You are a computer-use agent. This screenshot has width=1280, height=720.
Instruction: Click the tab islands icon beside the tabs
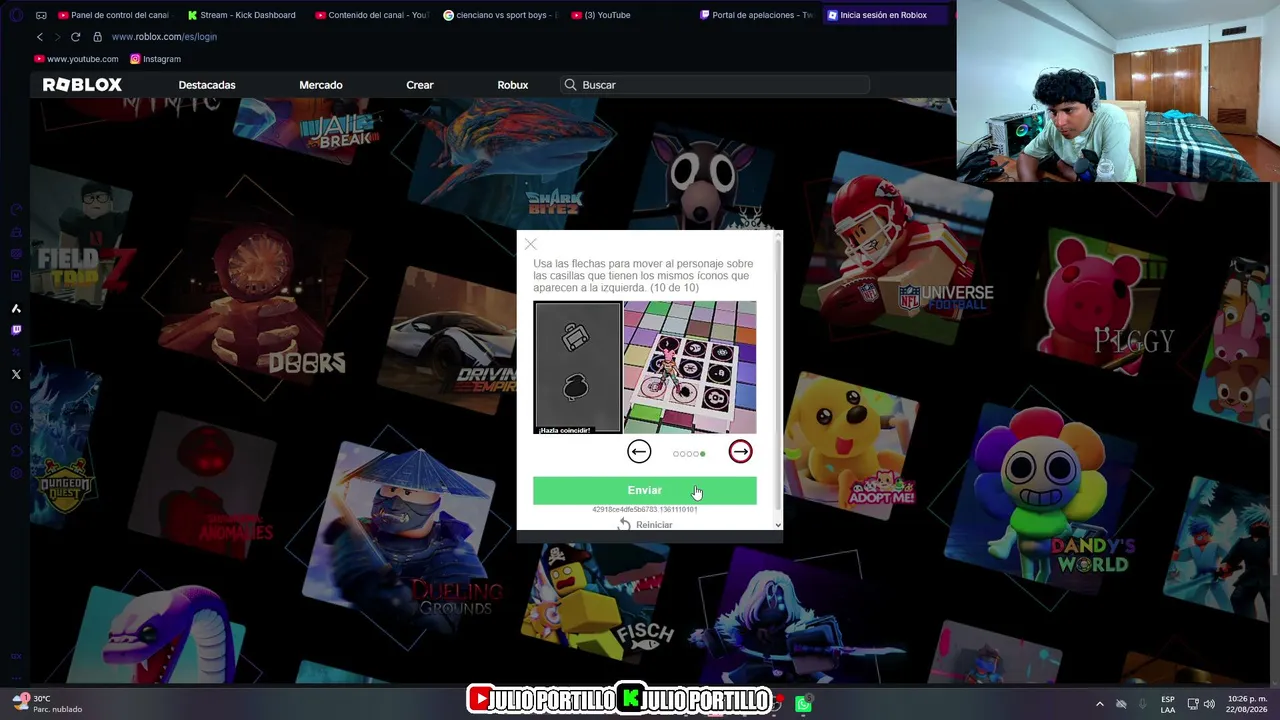[x=41, y=15]
